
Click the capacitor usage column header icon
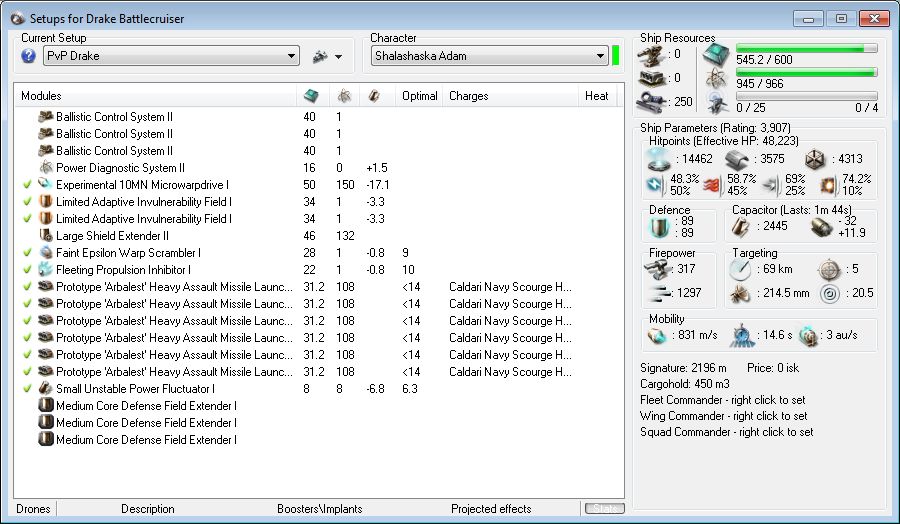coord(373,96)
